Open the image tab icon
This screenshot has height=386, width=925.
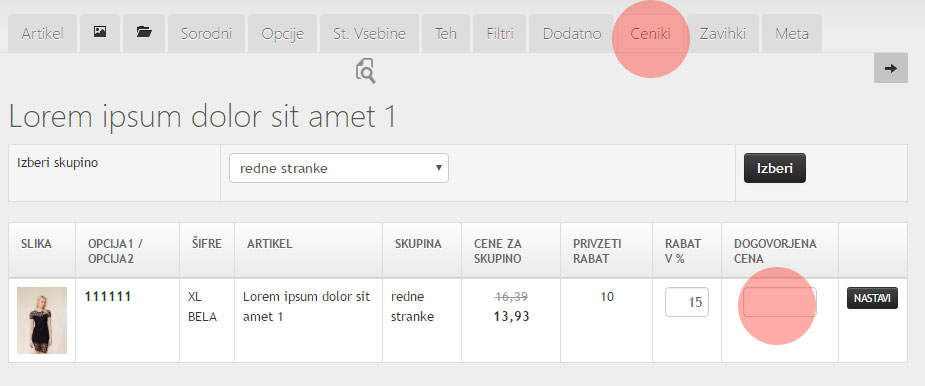(x=100, y=33)
